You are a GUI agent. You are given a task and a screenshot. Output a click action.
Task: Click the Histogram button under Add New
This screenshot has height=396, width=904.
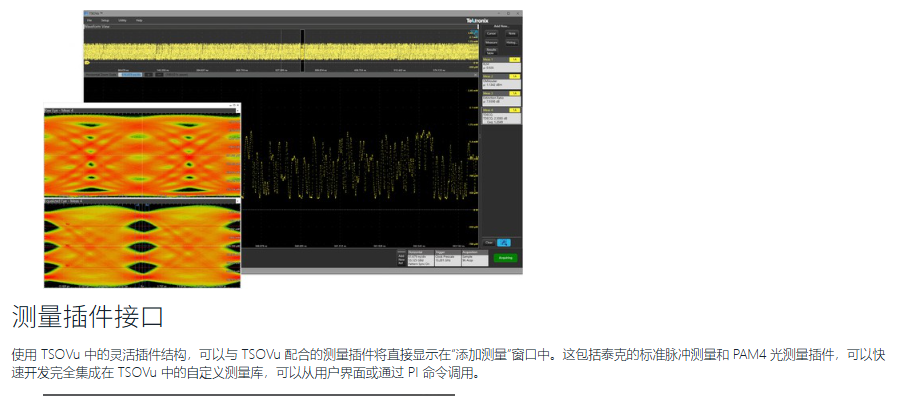coord(512,43)
